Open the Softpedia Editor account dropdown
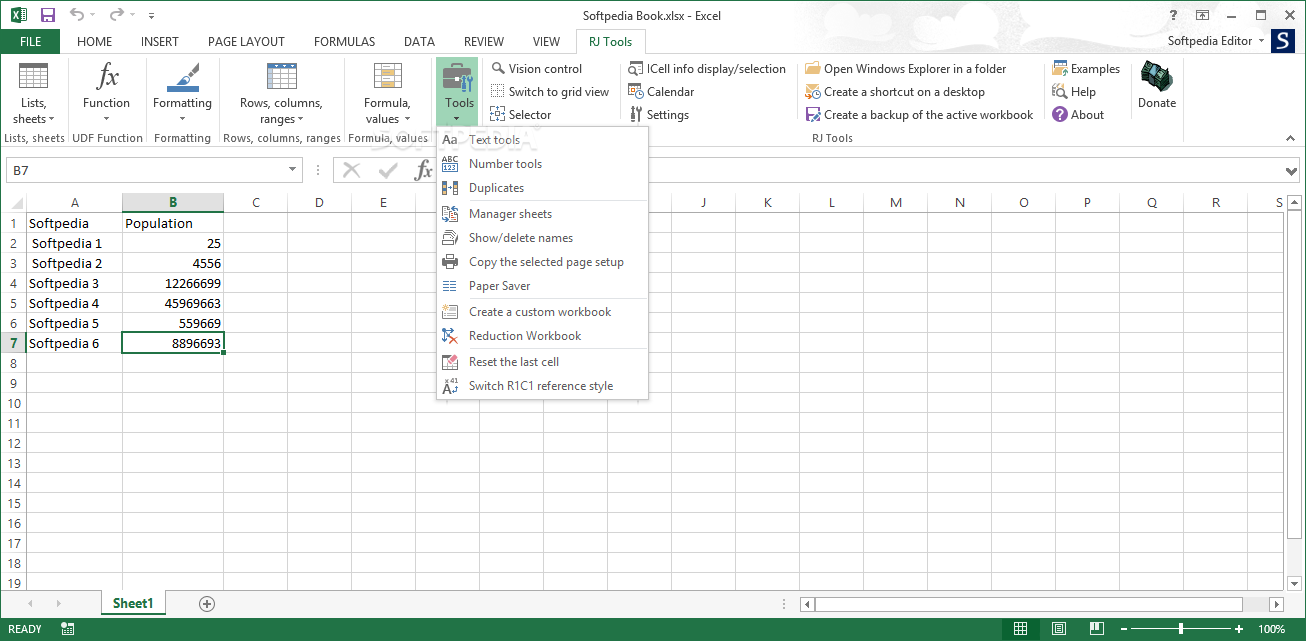This screenshot has height=641, width=1306. (x=1261, y=41)
